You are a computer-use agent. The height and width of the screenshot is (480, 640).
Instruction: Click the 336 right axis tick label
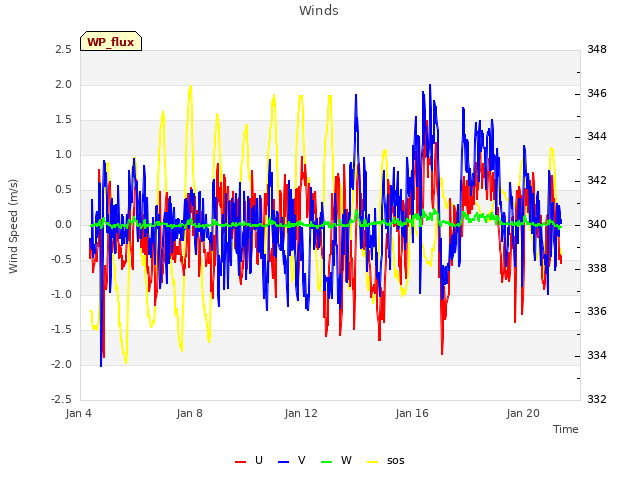(x=597, y=311)
